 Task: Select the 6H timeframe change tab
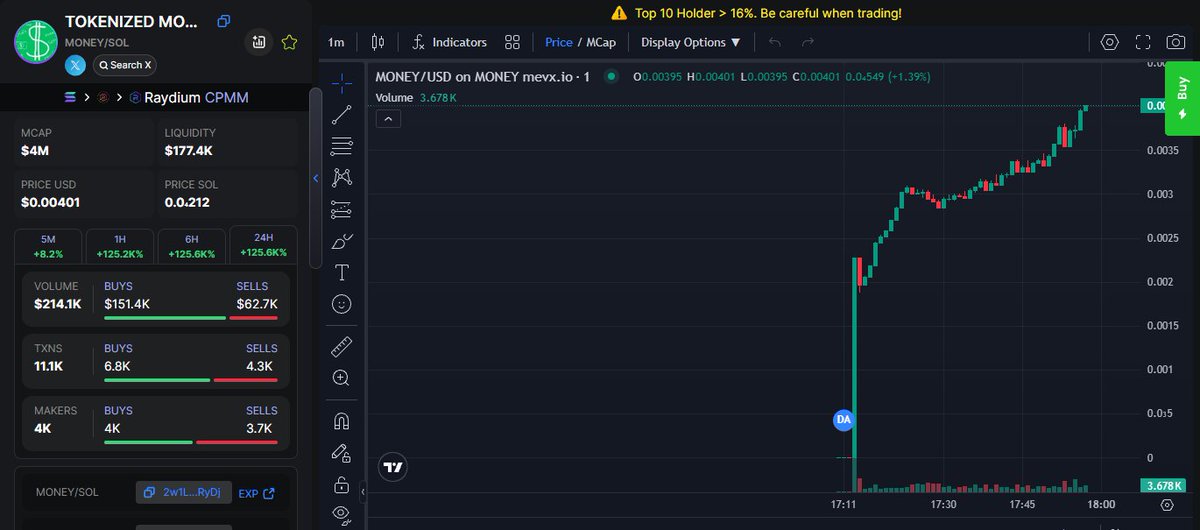click(x=191, y=246)
